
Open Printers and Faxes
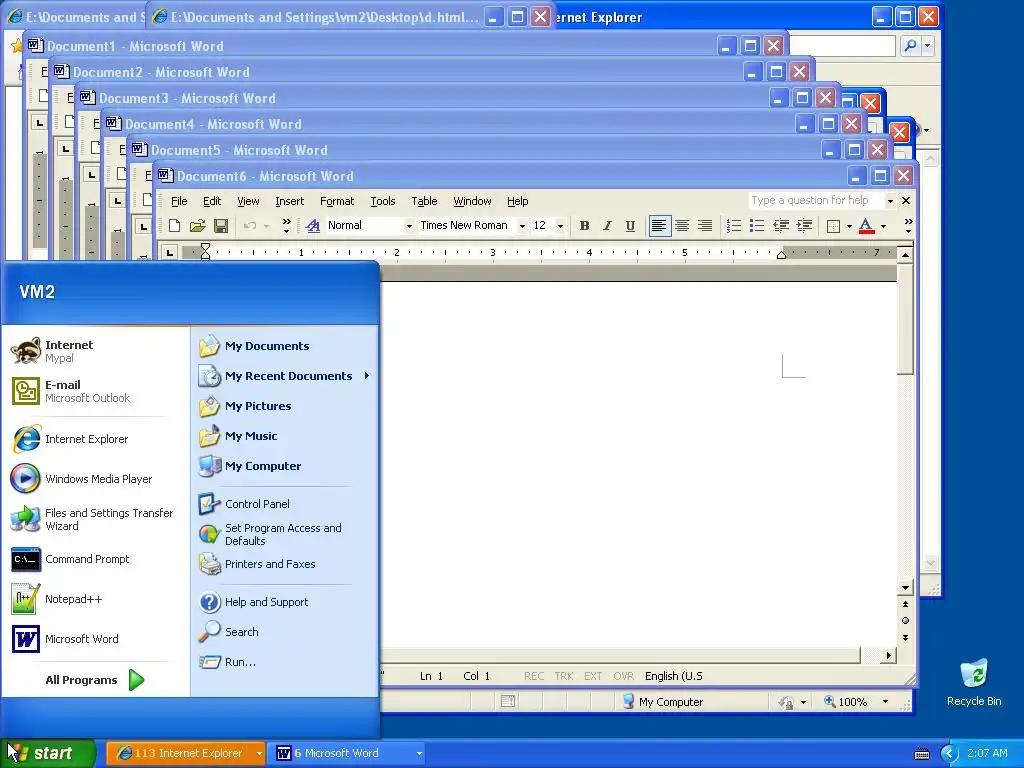click(285, 564)
